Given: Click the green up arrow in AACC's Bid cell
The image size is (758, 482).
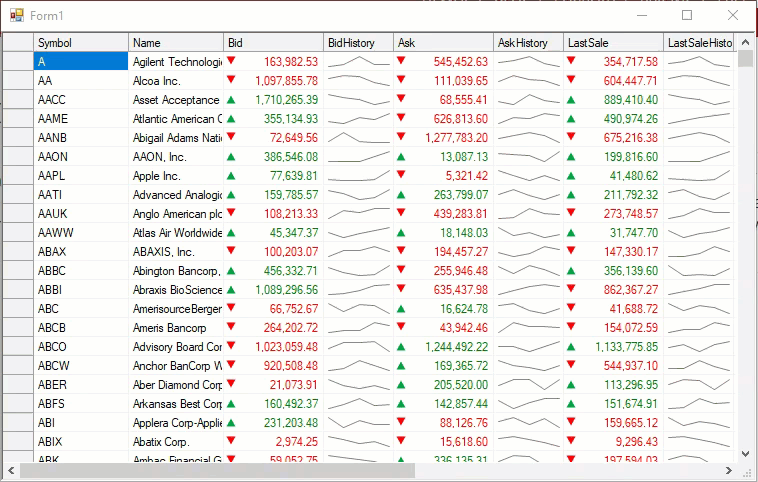Looking at the screenshot, I should click(231, 99).
